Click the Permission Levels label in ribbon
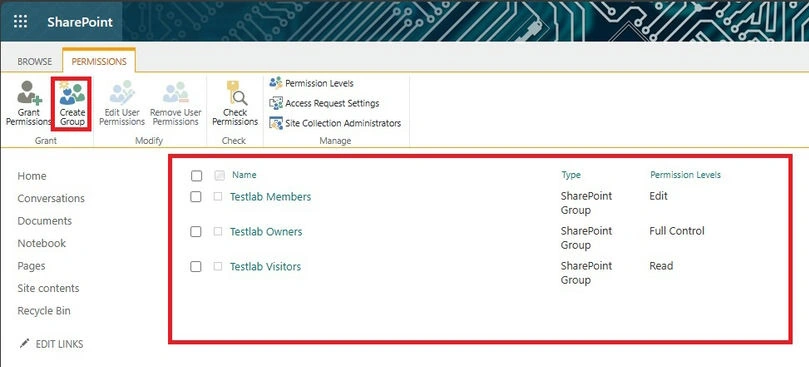This screenshot has width=809, height=367. pyautogui.click(x=319, y=83)
